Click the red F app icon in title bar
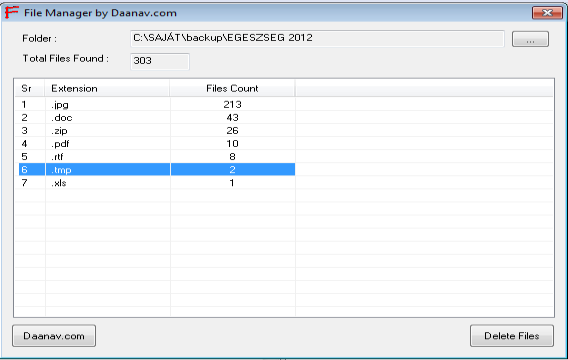568x360 pixels. [12, 12]
